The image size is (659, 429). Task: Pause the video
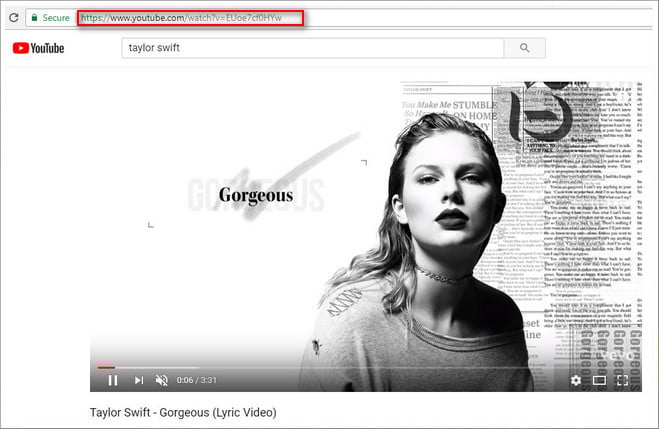pyautogui.click(x=113, y=380)
